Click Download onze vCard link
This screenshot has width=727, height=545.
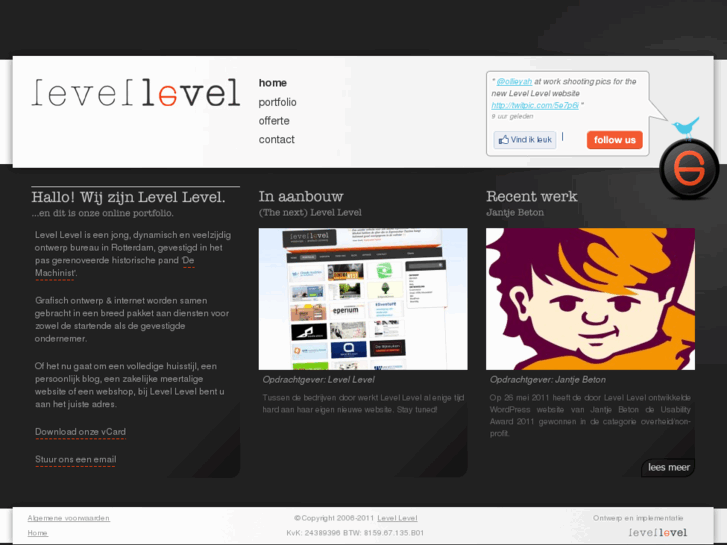pyautogui.click(x=80, y=432)
